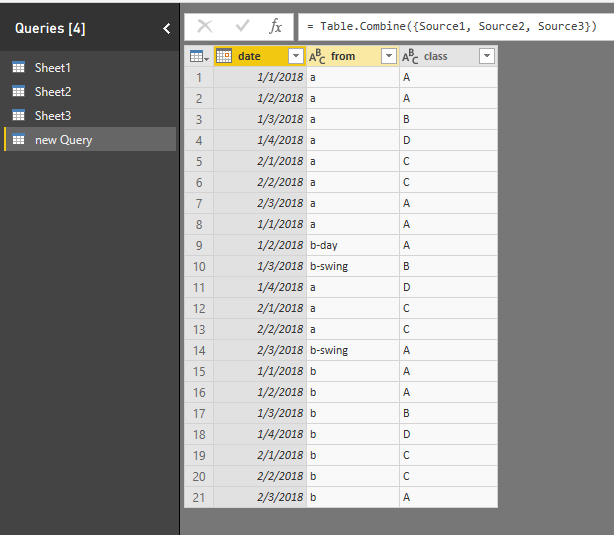The height and width of the screenshot is (535, 614).
Task: Click the 2/3/2018 date in row 7
Action: 260,203
